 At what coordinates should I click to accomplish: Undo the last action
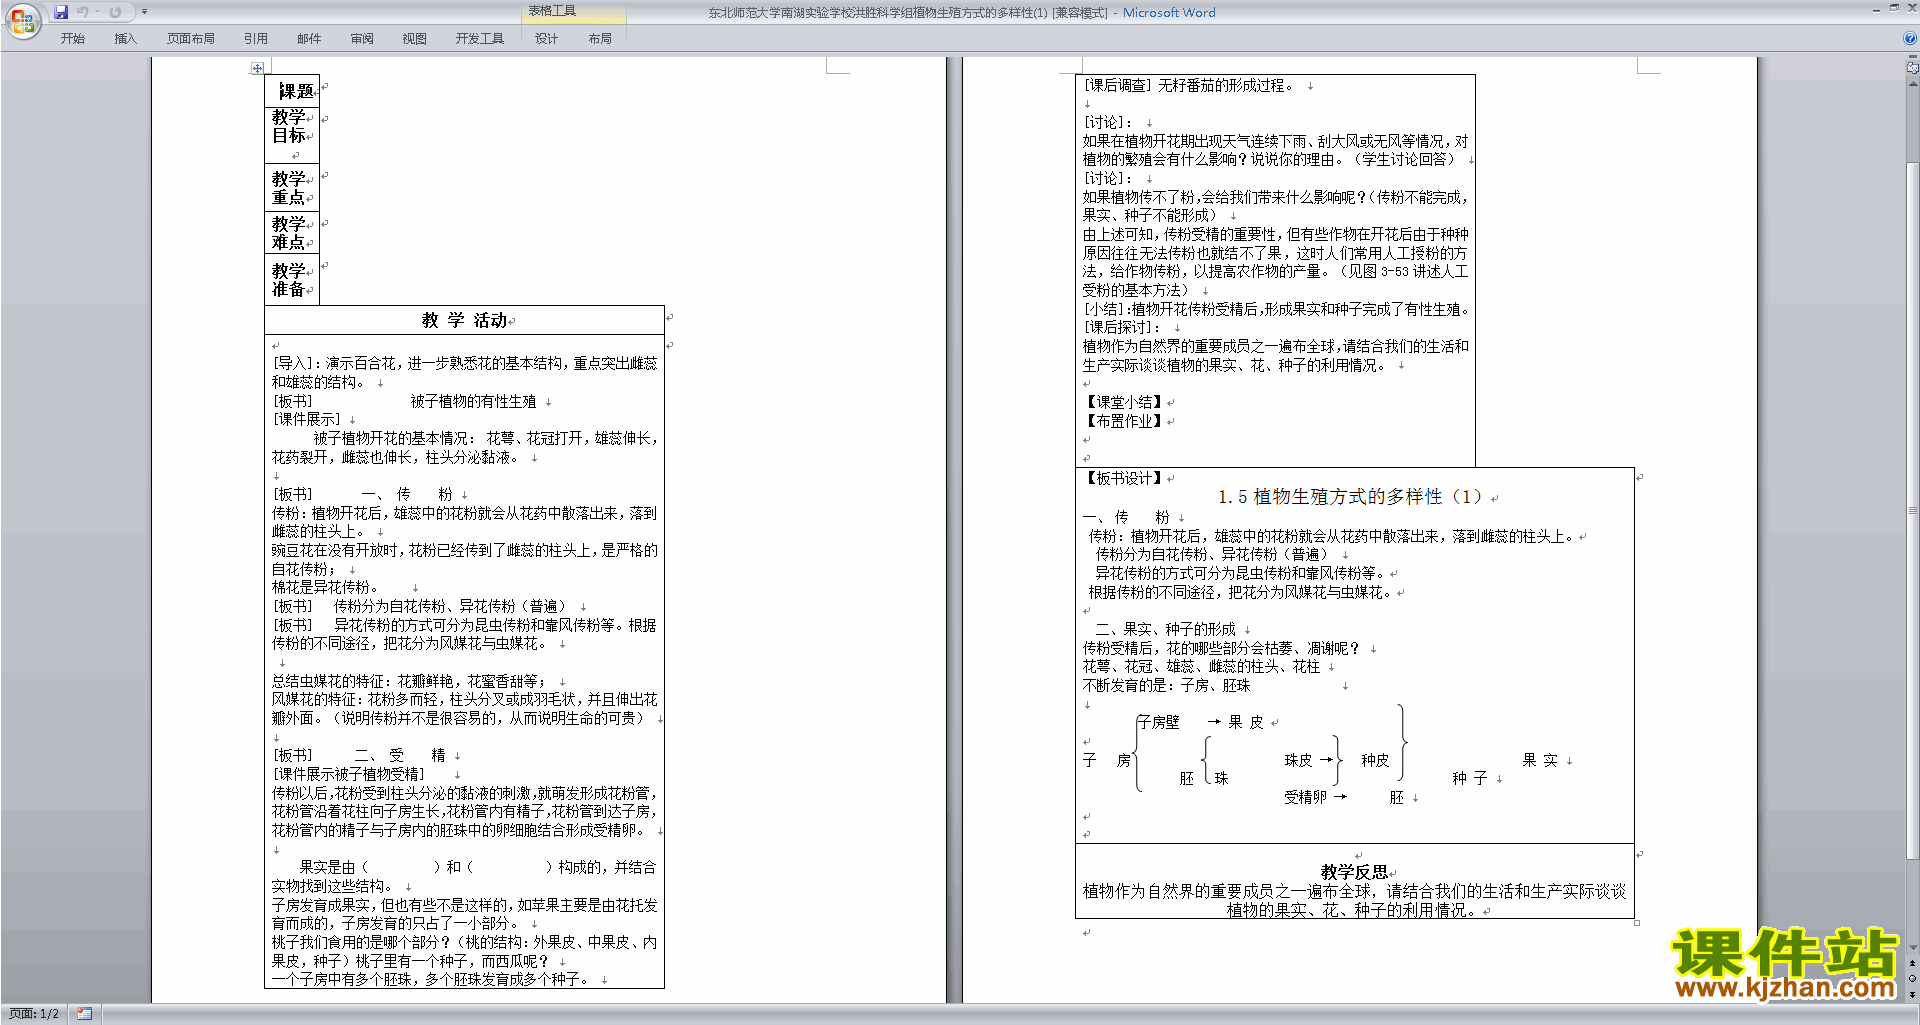(x=83, y=12)
